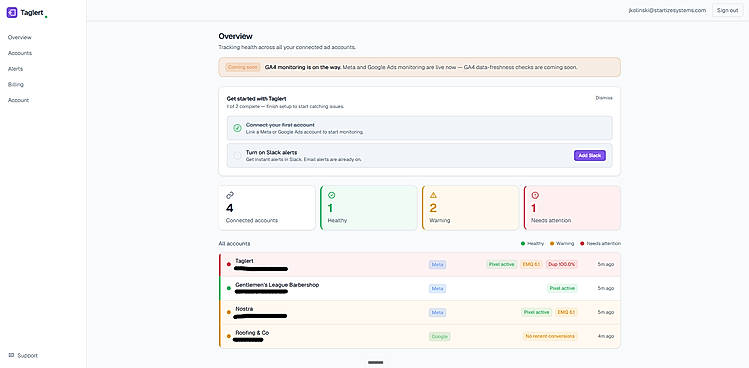Click the triangle warning icon on Warning card

coord(433,195)
